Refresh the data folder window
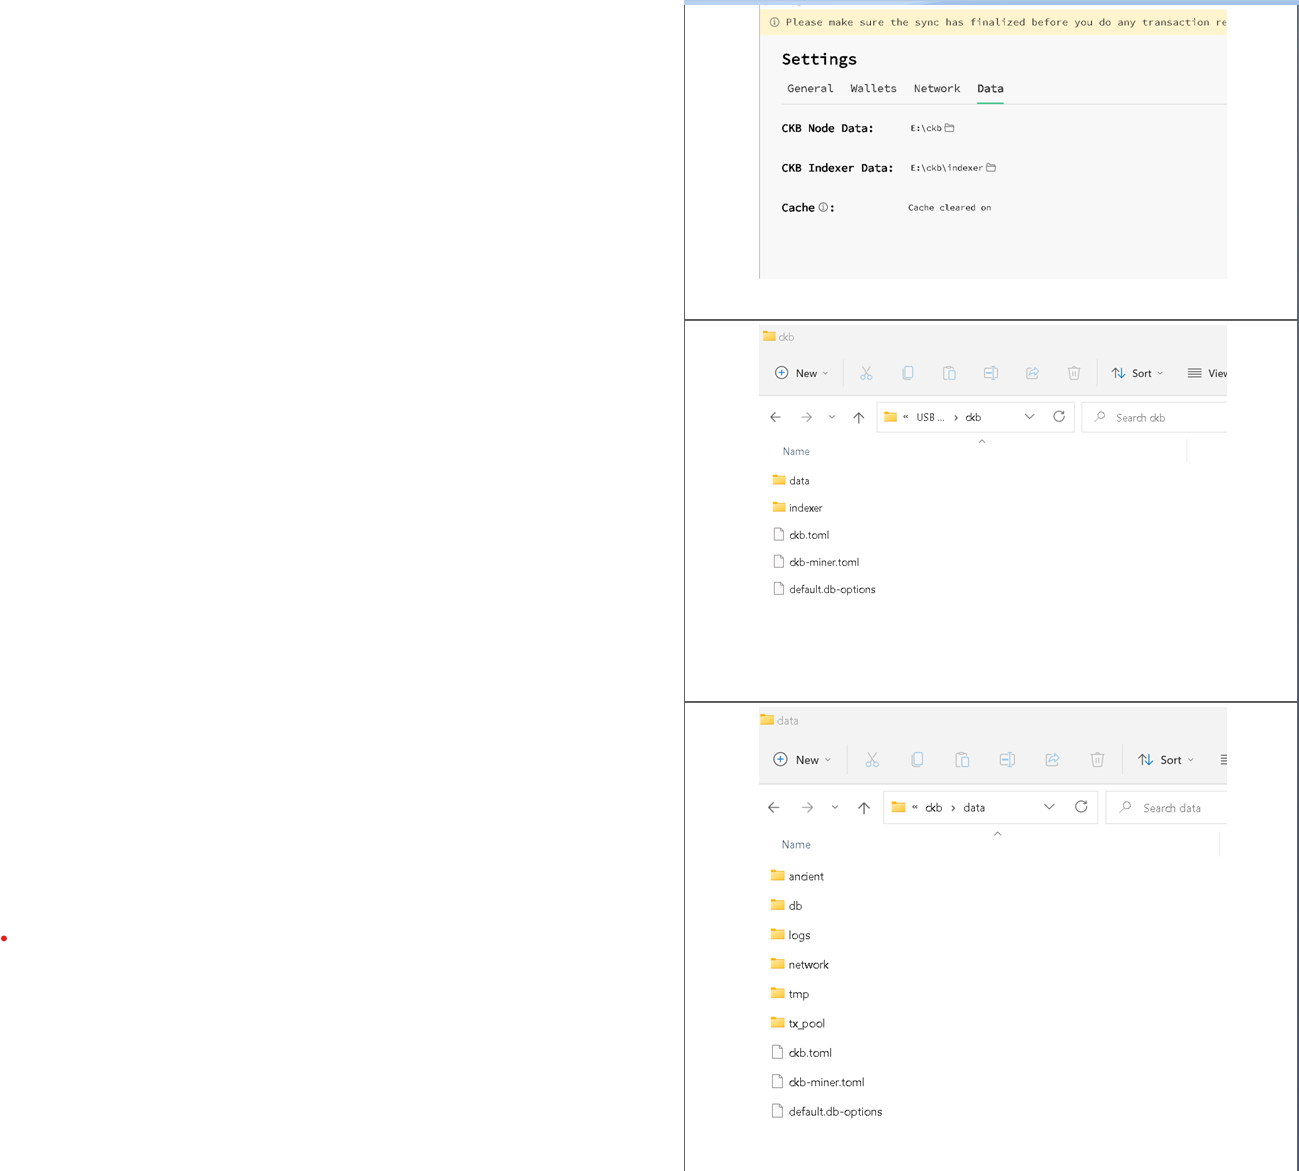The height and width of the screenshot is (1171, 1299). click(1081, 807)
